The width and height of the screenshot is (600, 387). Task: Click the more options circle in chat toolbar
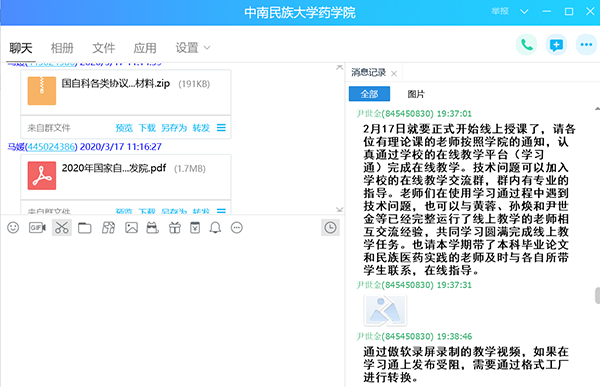tap(237, 228)
